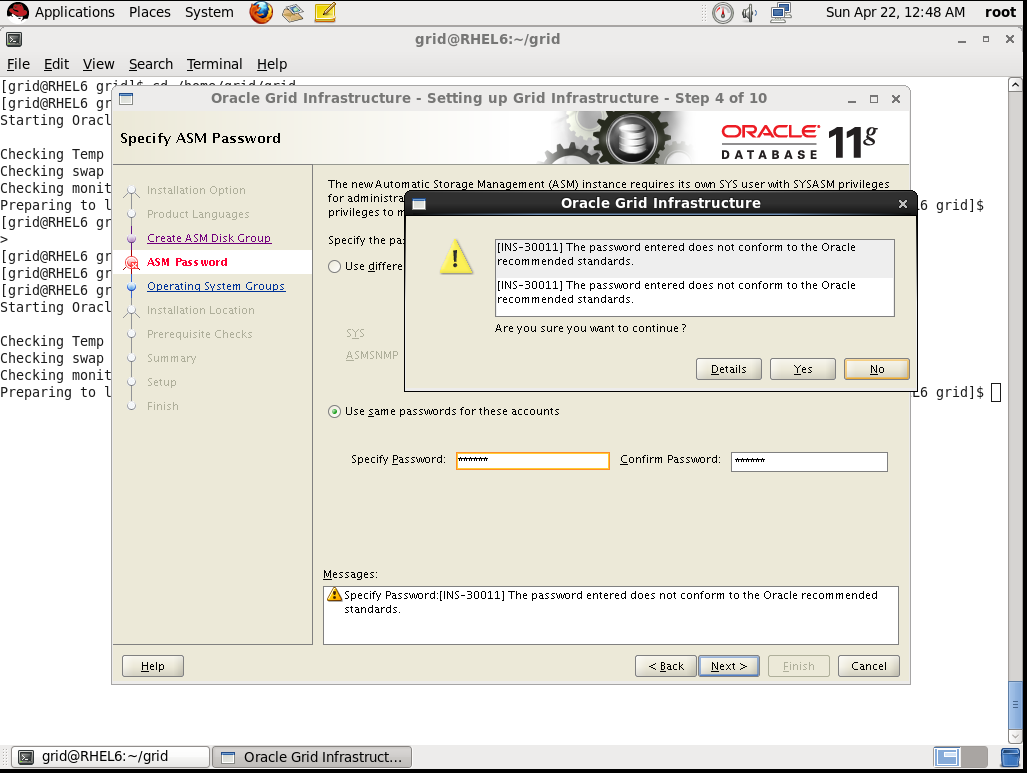Click the Product Languages step

pos(198,214)
